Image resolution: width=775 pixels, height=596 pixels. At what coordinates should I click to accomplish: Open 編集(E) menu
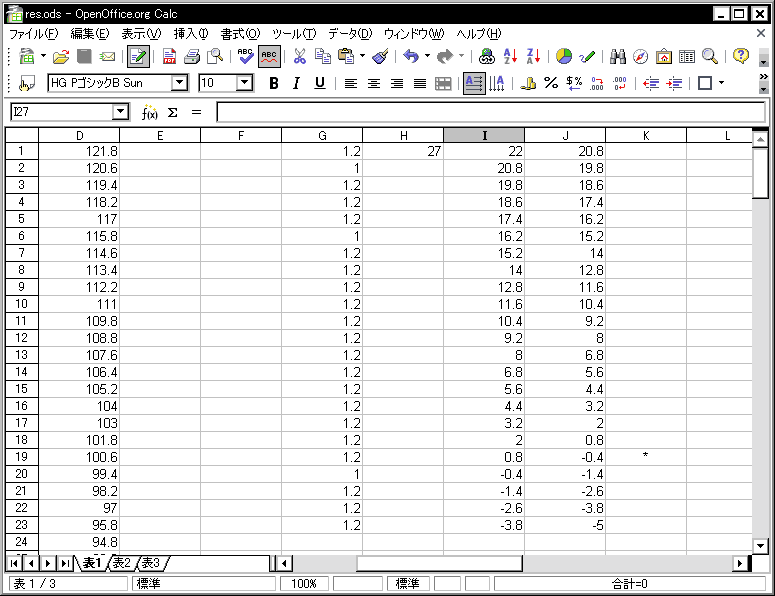(89, 34)
